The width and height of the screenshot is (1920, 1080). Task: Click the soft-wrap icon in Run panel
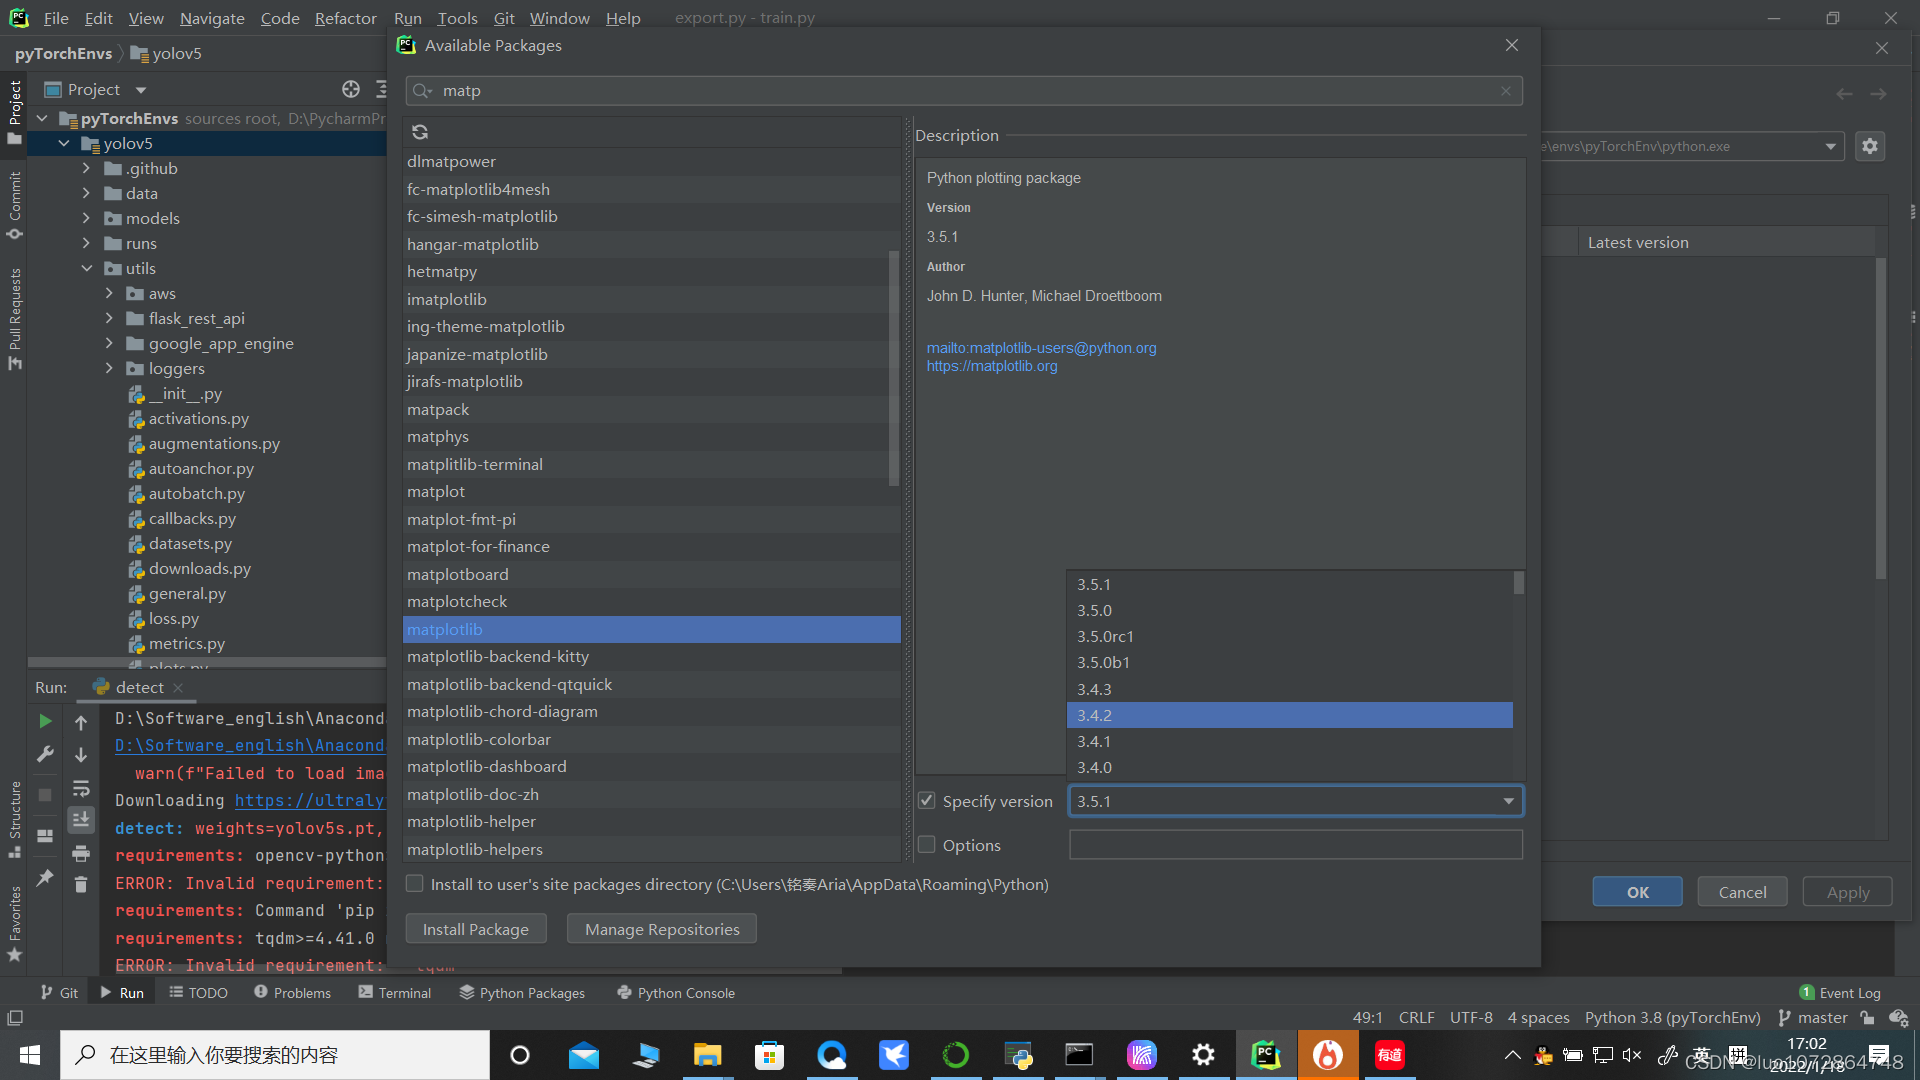pyautogui.click(x=81, y=788)
